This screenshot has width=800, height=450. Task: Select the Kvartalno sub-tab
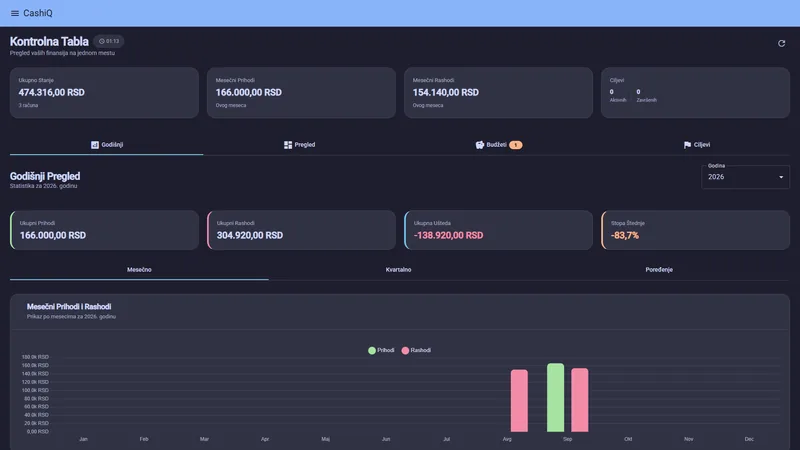[x=398, y=269]
